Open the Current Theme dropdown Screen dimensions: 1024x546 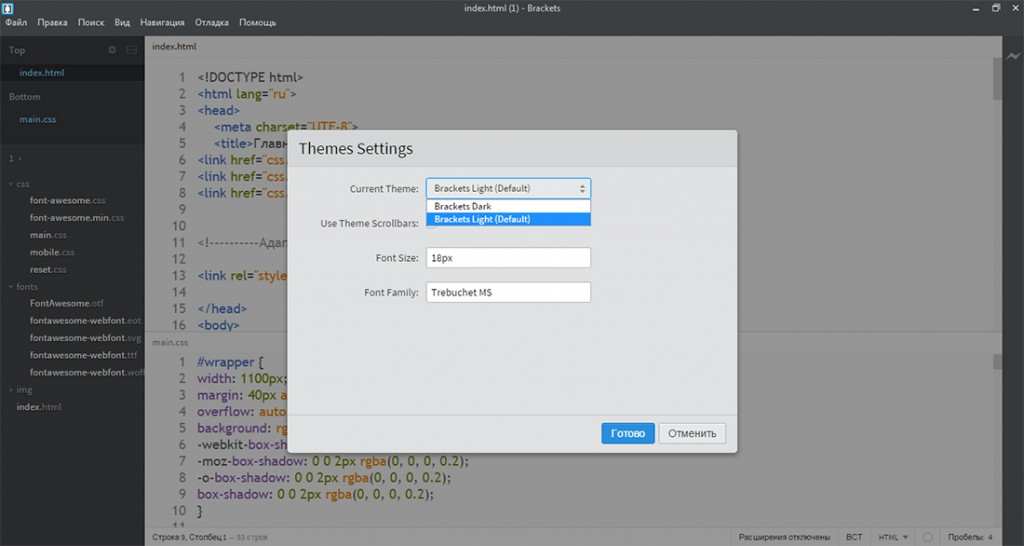point(508,188)
